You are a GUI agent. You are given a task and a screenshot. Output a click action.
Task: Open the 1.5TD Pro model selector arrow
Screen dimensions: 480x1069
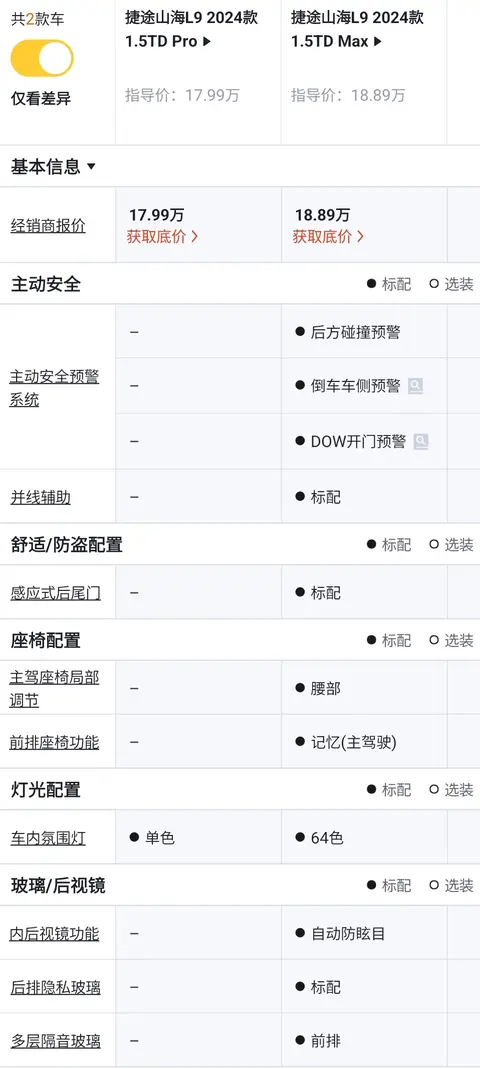(207, 42)
